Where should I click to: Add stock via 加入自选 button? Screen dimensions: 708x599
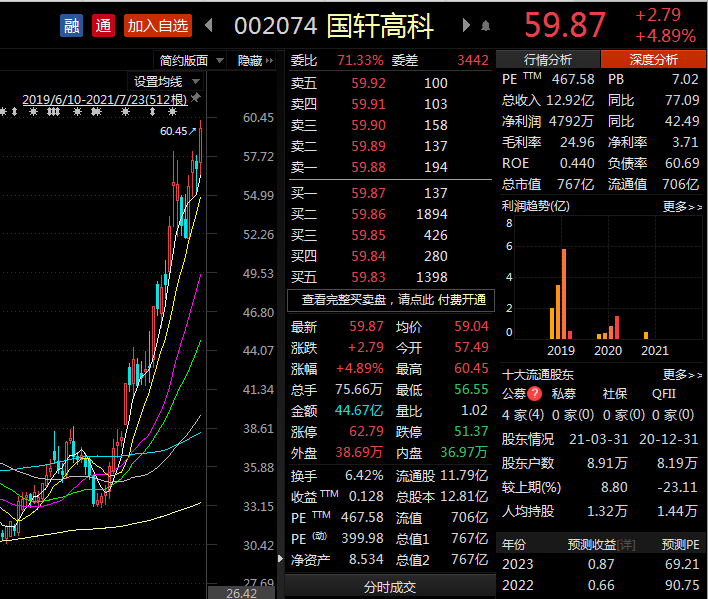click(158, 25)
